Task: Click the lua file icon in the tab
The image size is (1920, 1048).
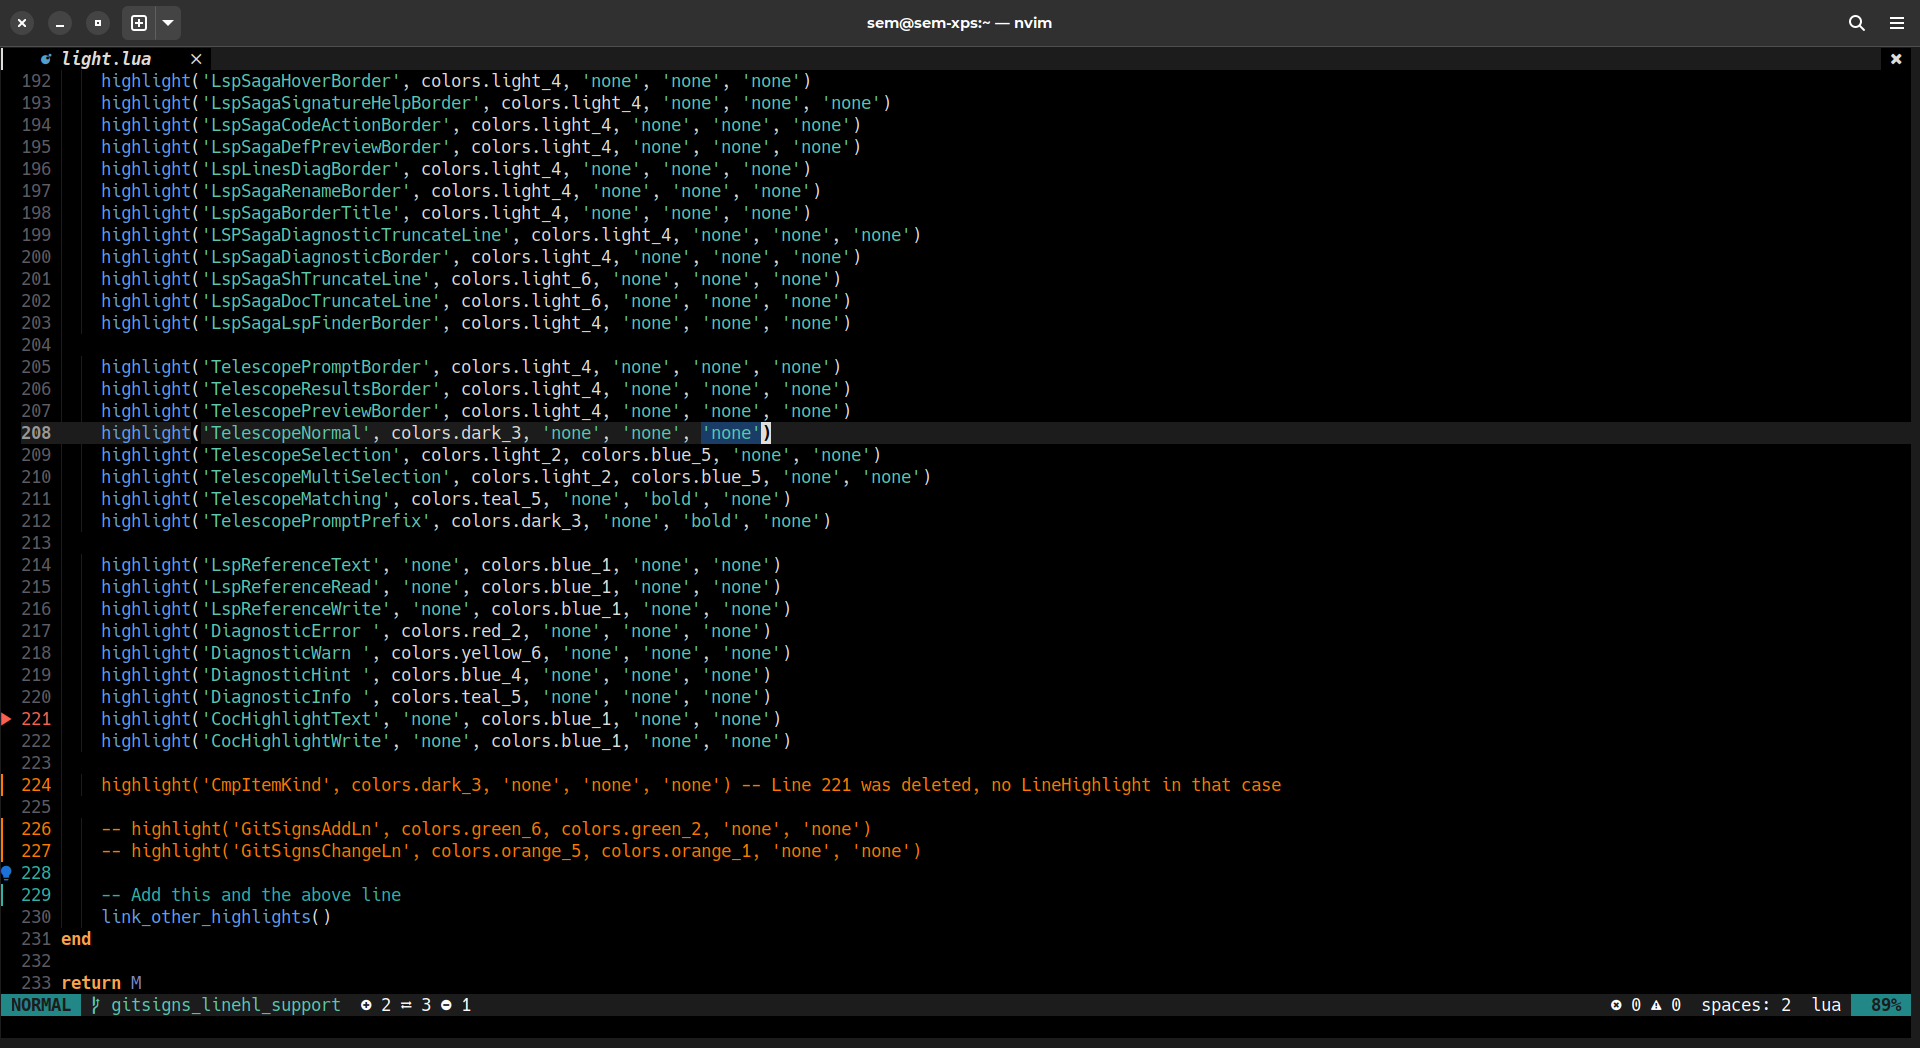Action: pos(46,59)
